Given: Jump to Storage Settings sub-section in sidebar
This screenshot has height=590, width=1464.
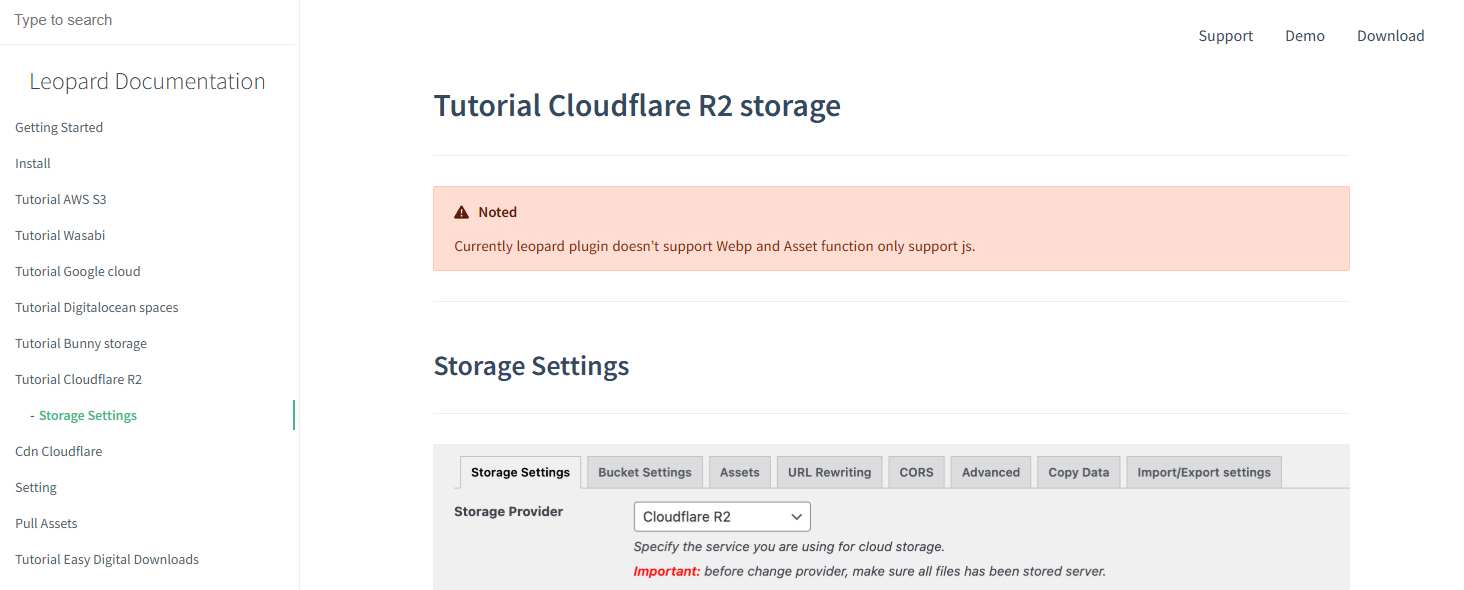Looking at the screenshot, I should tap(88, 416).
